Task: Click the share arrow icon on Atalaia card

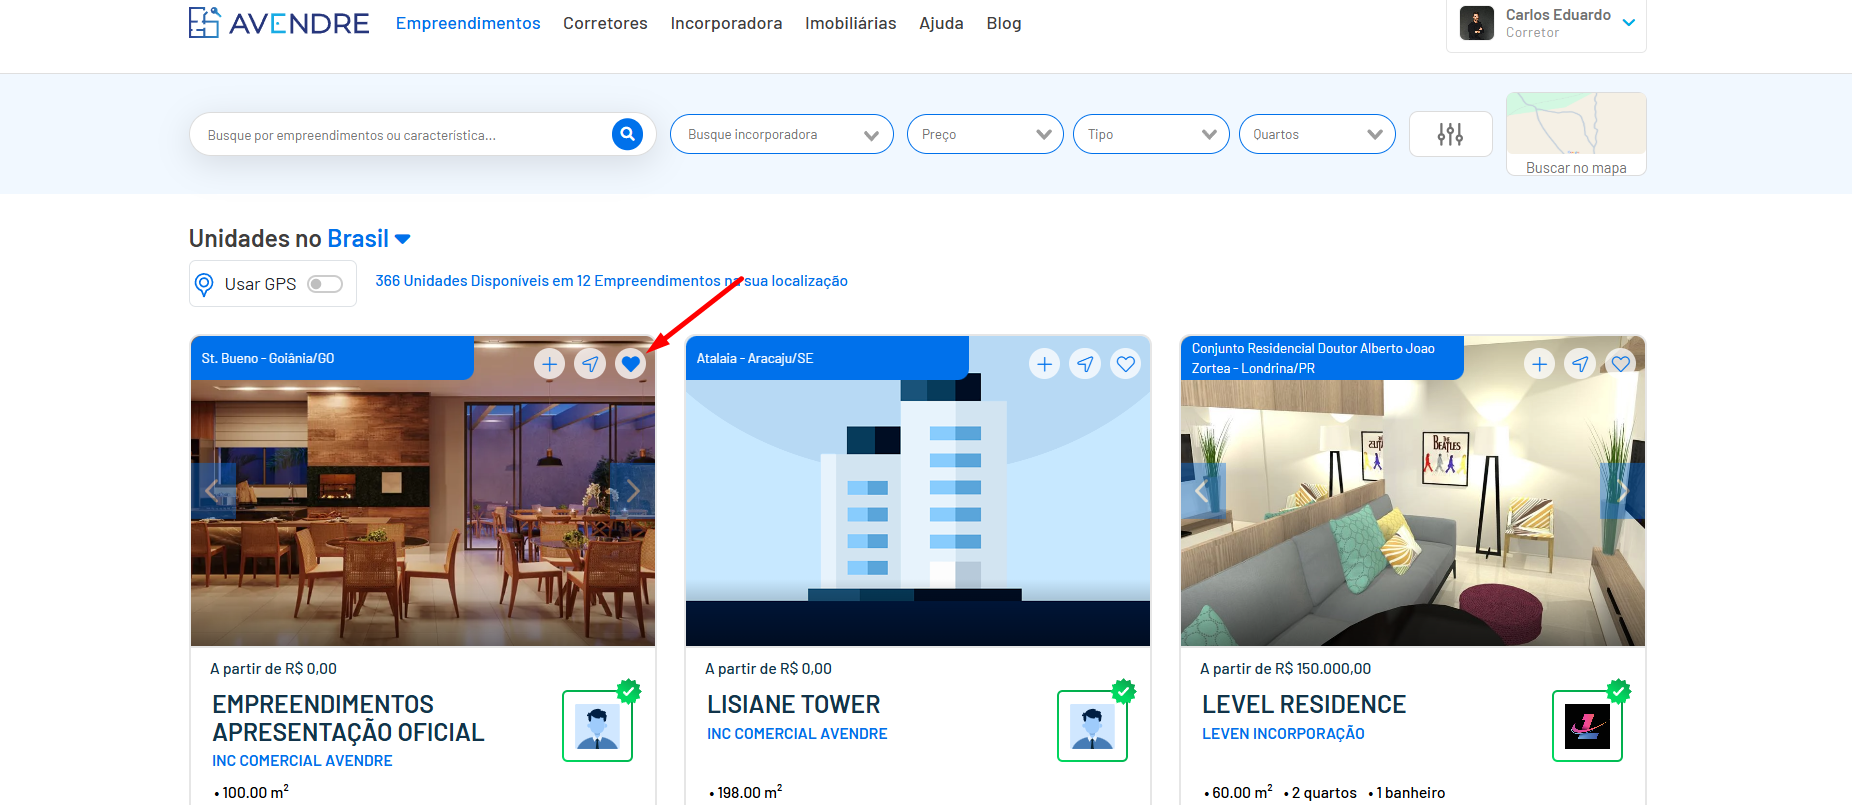Action: (x=1085, y=364)
